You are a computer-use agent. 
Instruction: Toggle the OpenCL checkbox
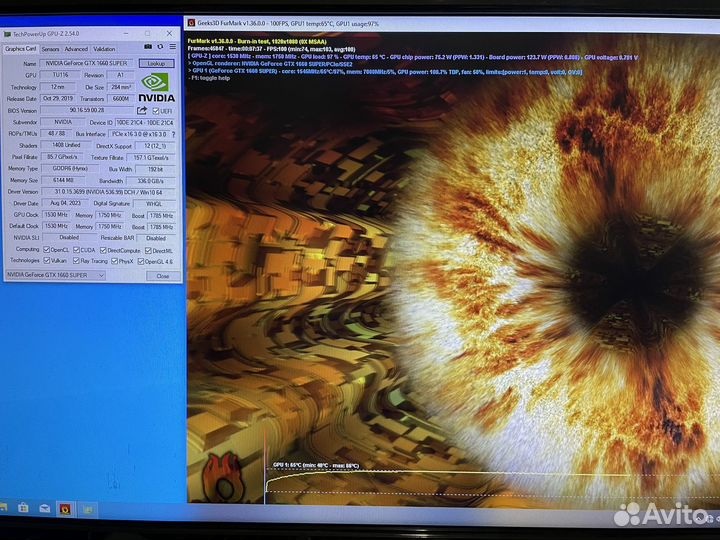coord(46,250)
